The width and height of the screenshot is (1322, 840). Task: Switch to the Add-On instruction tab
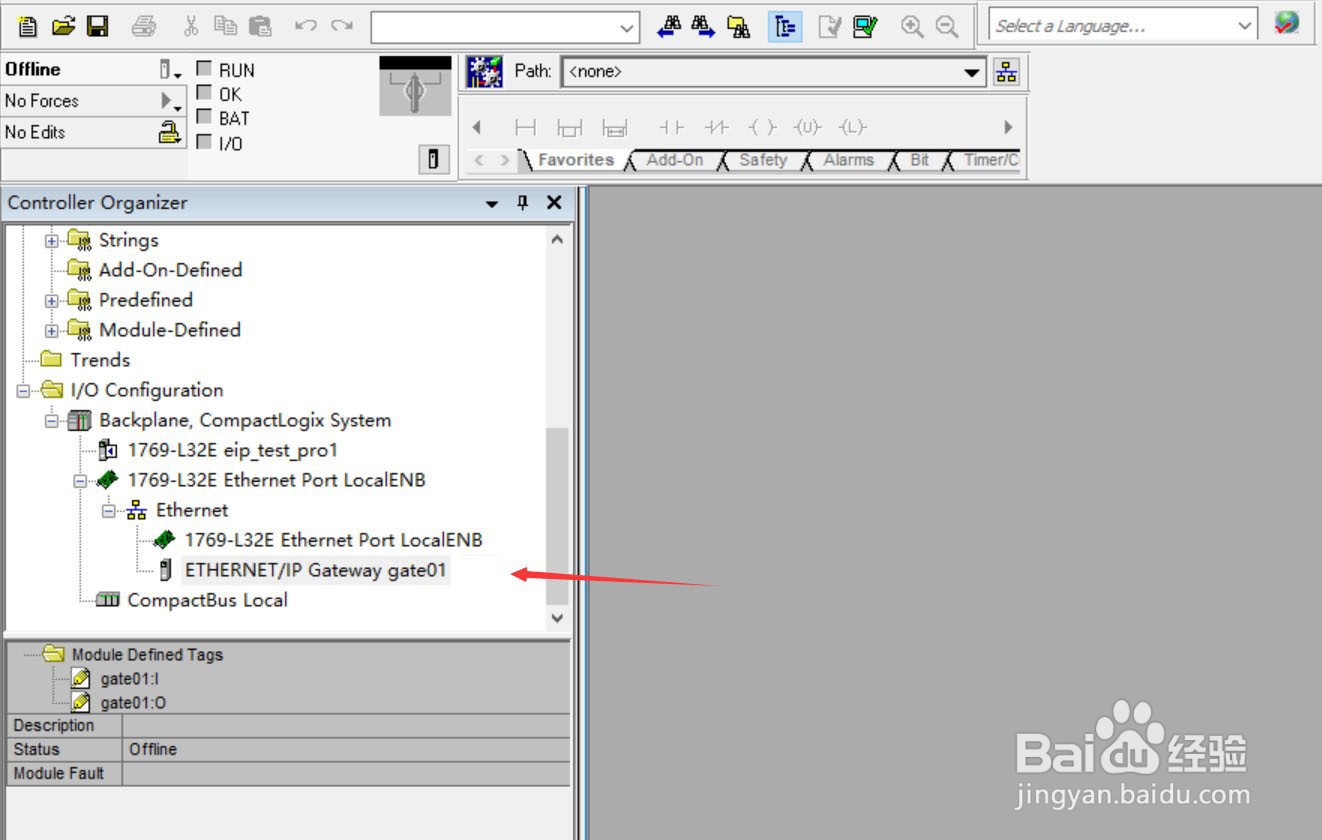(x=674, y=160)
